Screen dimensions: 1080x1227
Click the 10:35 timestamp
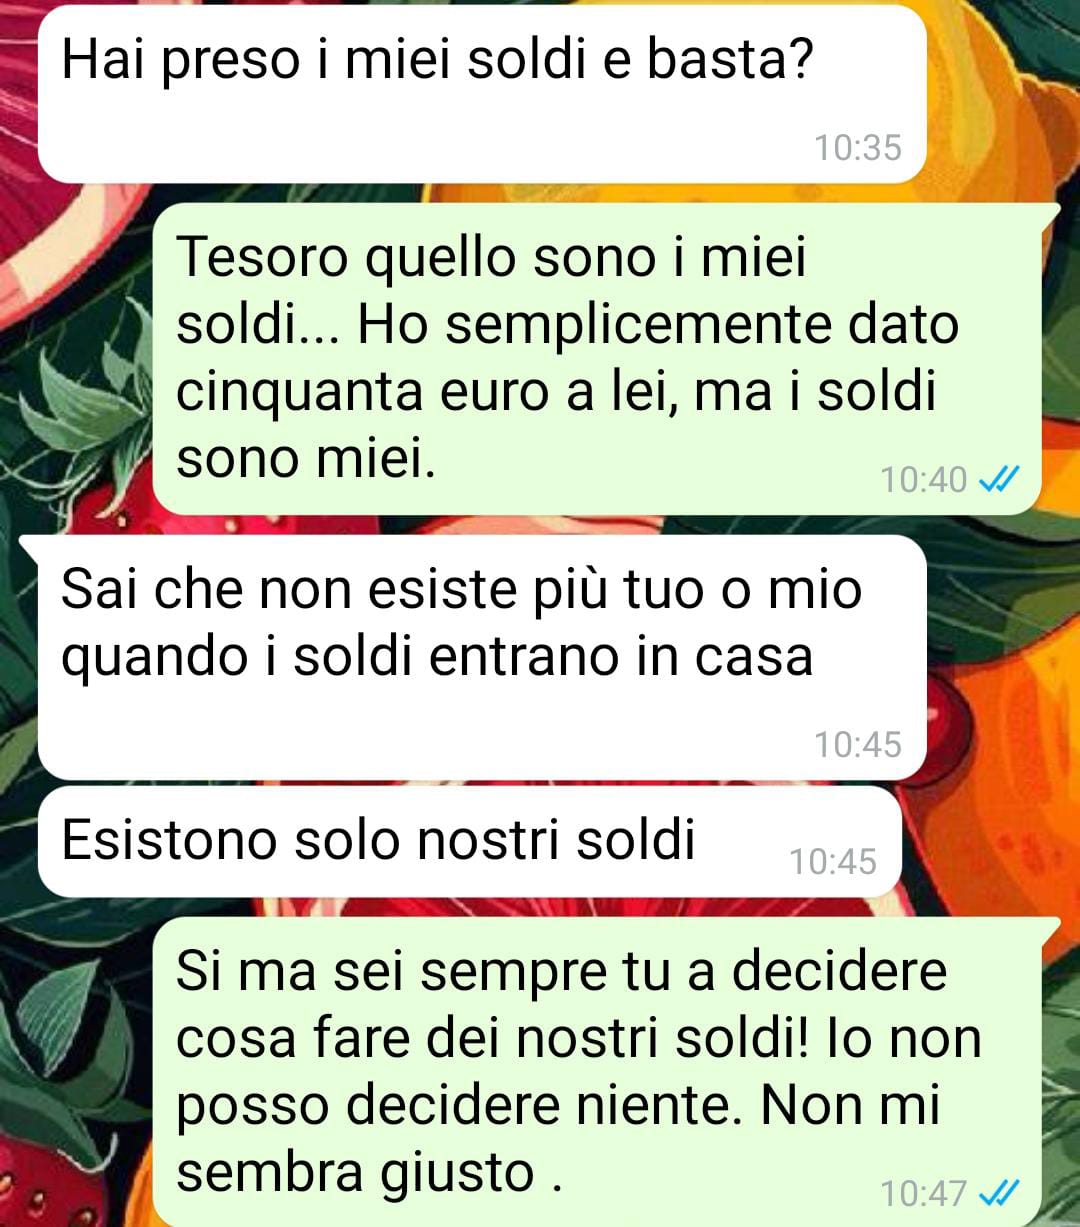point(857,148)
